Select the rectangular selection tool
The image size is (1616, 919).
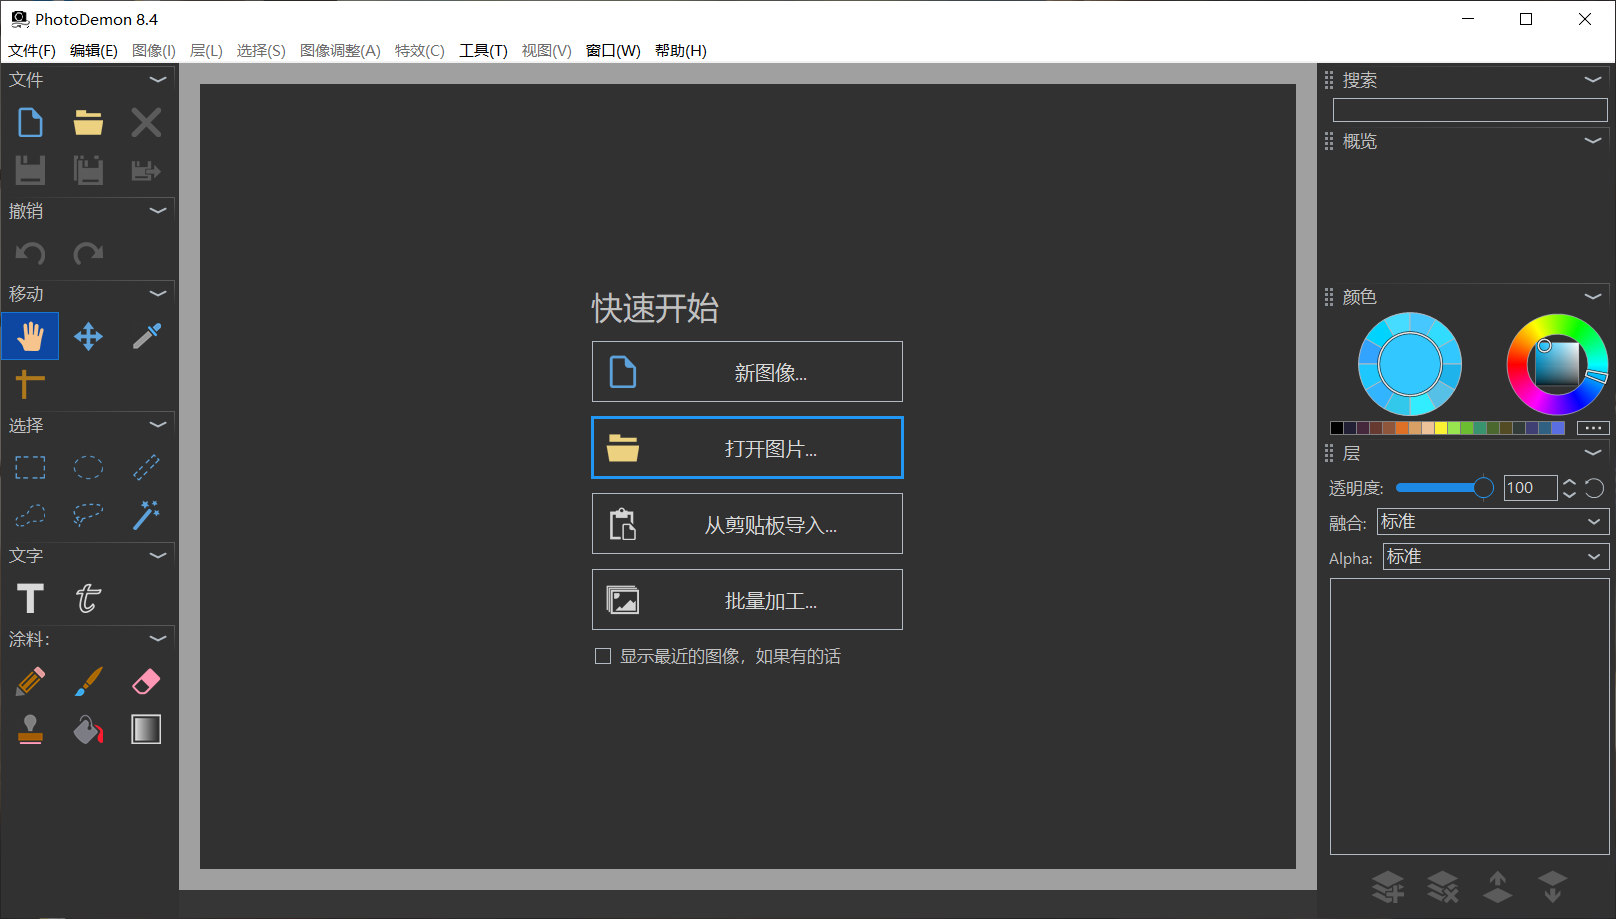point(30,467)
